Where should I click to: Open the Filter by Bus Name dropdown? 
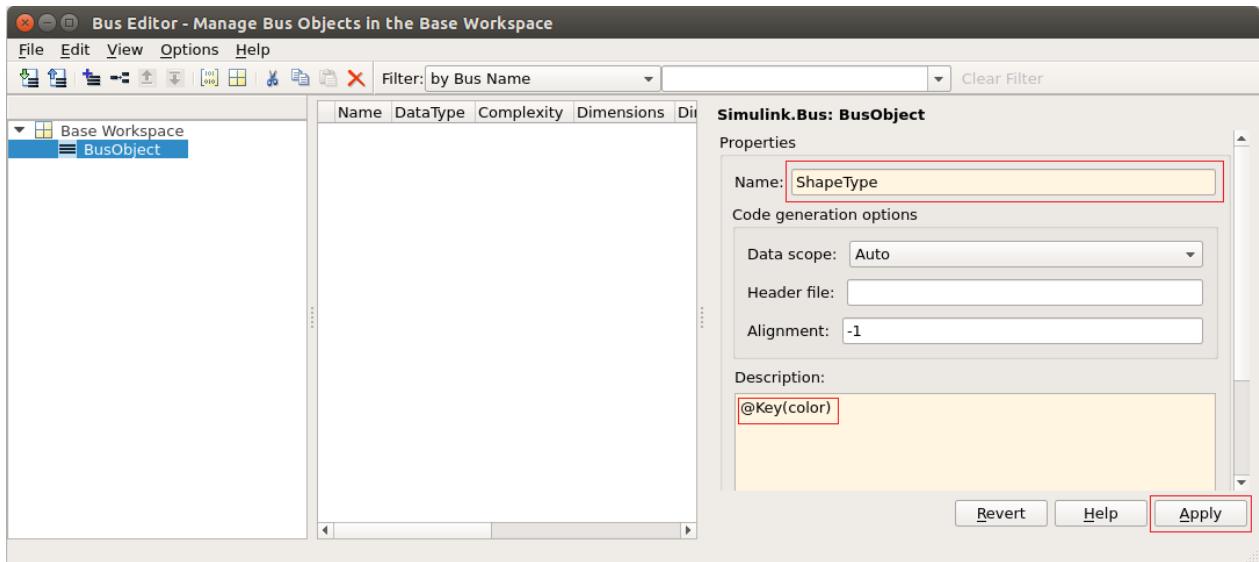tap(543, 78)
